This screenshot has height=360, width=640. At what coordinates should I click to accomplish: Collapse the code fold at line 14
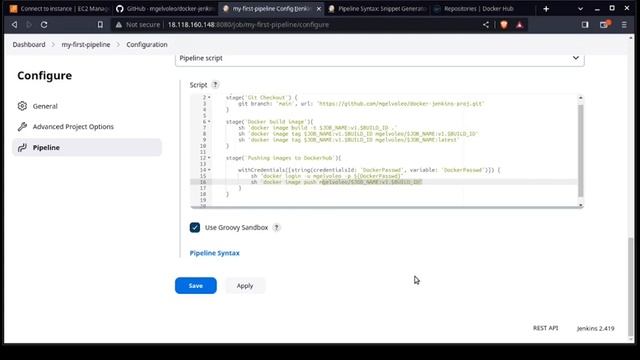tap(209, 170)
